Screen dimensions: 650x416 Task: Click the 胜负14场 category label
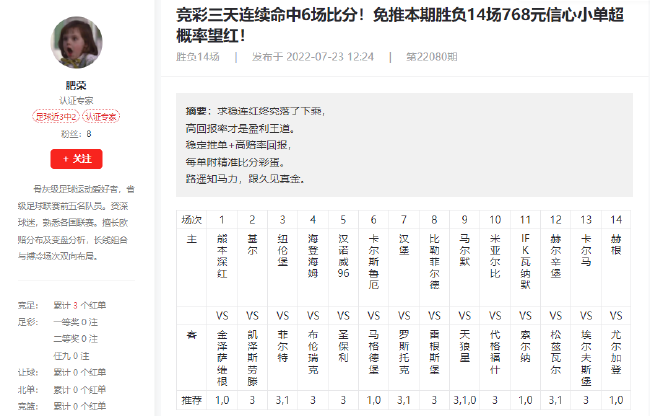pyautogui.click(x=198, y=57)
